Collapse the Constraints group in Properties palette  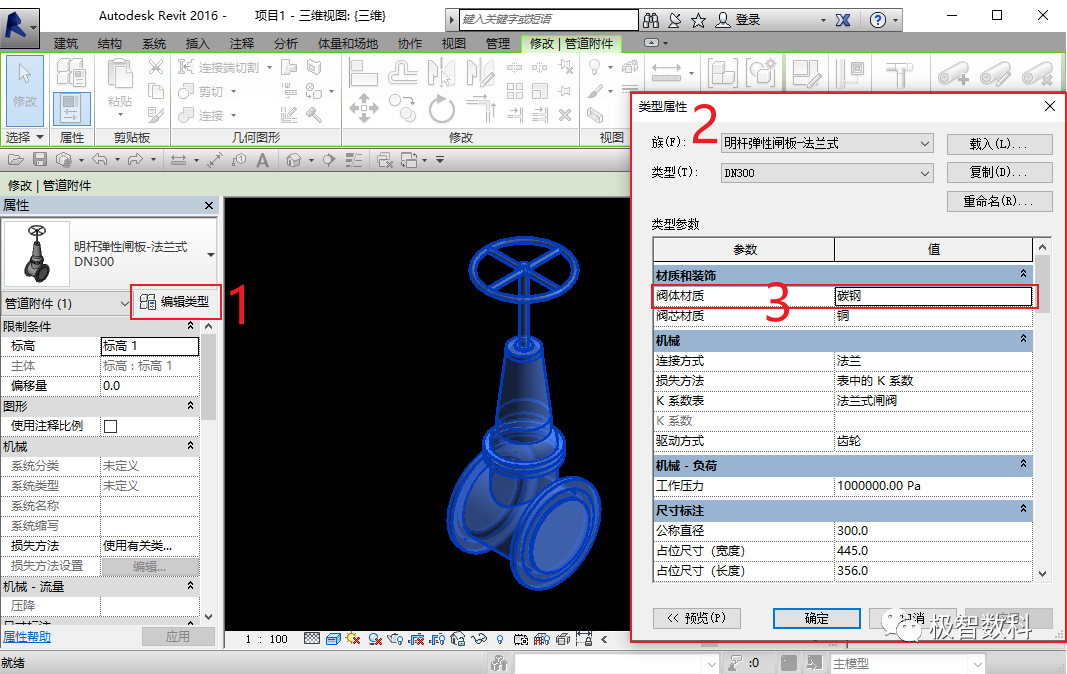pyautogui.click(x=191, y=327)
